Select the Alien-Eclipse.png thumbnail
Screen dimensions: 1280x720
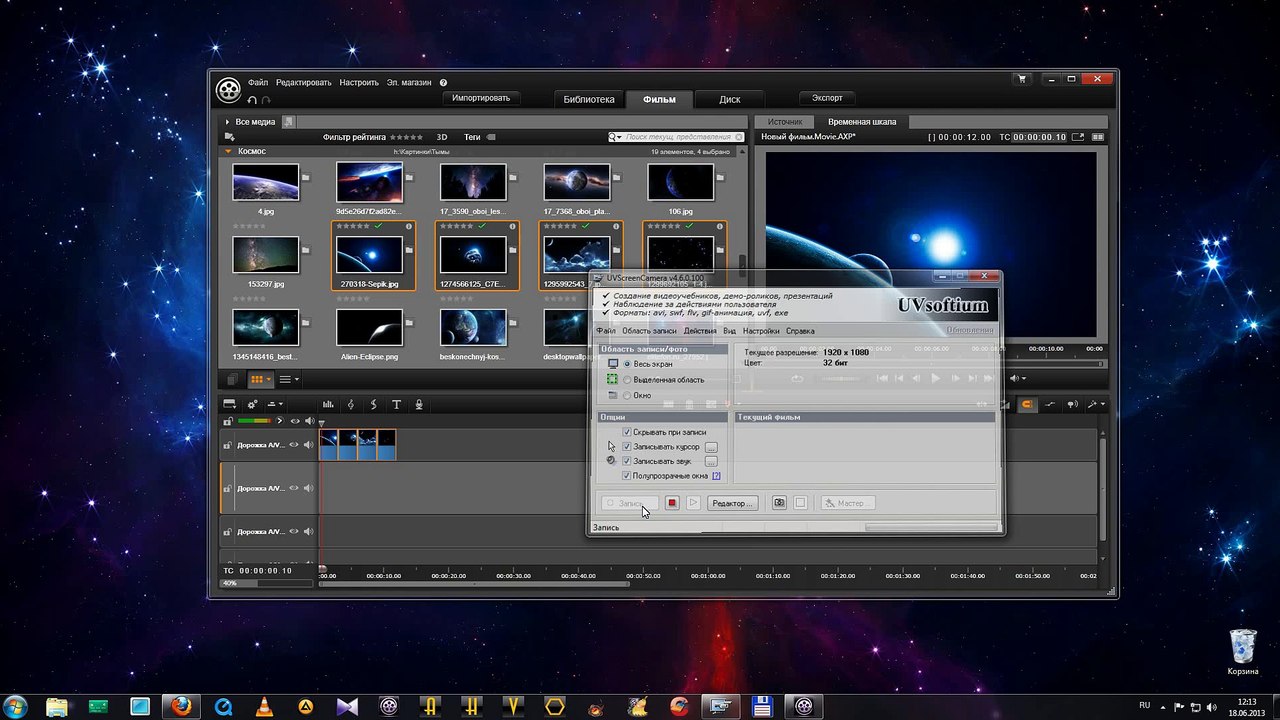tap(369, 326)
